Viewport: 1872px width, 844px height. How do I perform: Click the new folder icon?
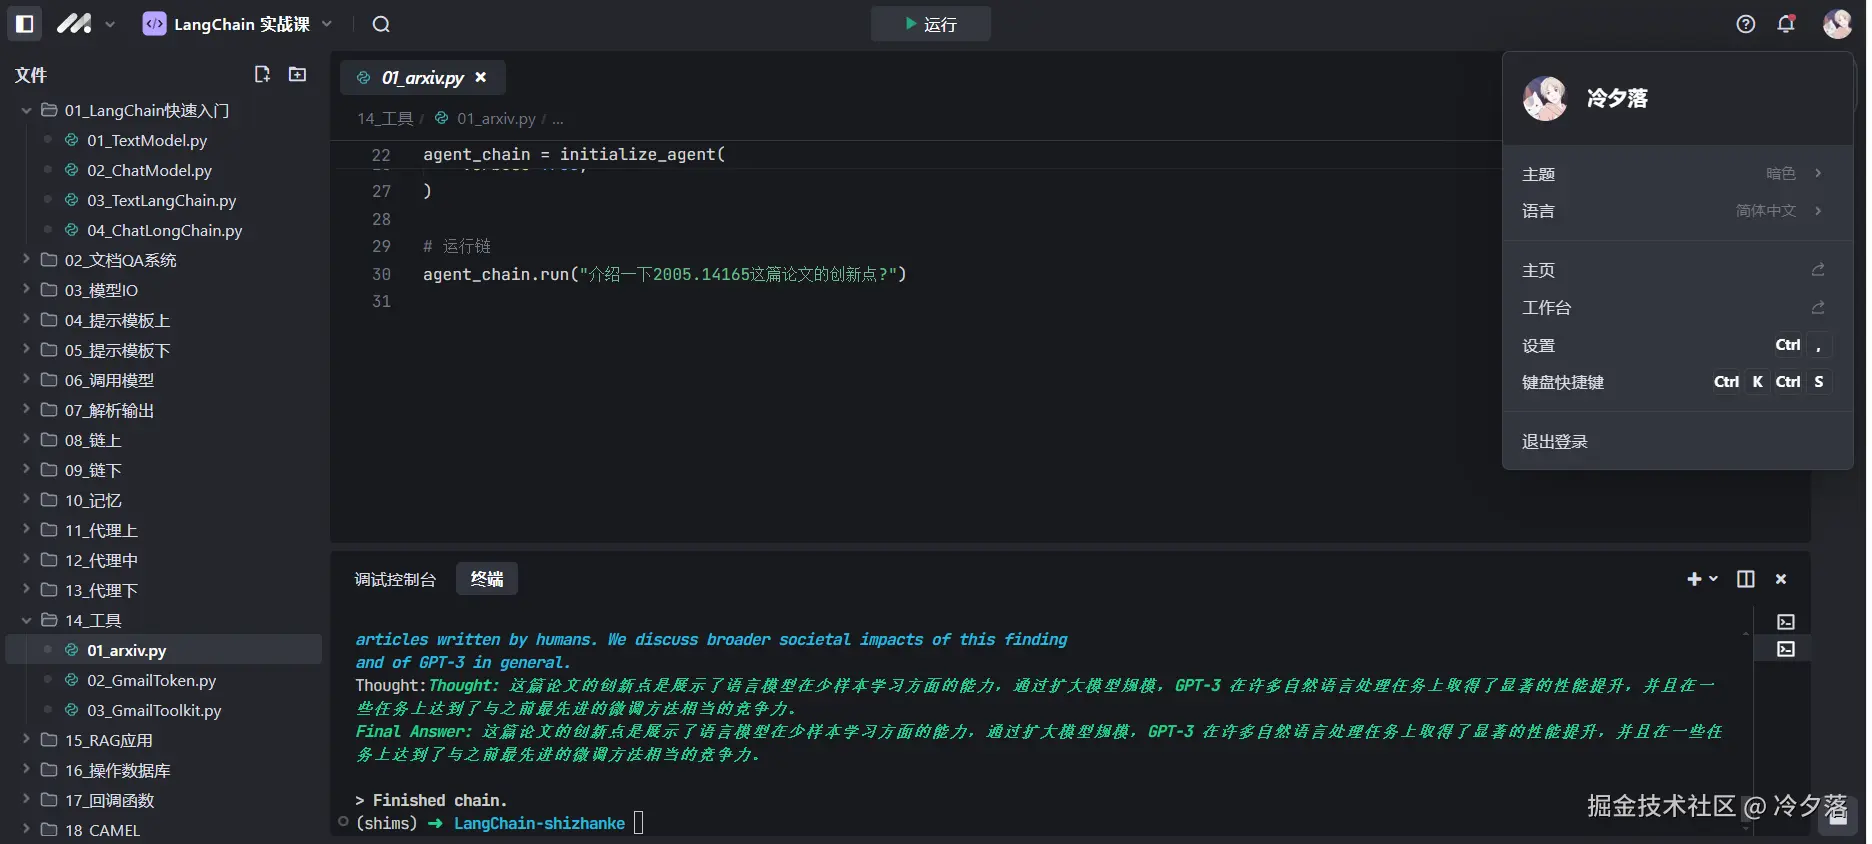click(x=297, y=74)
